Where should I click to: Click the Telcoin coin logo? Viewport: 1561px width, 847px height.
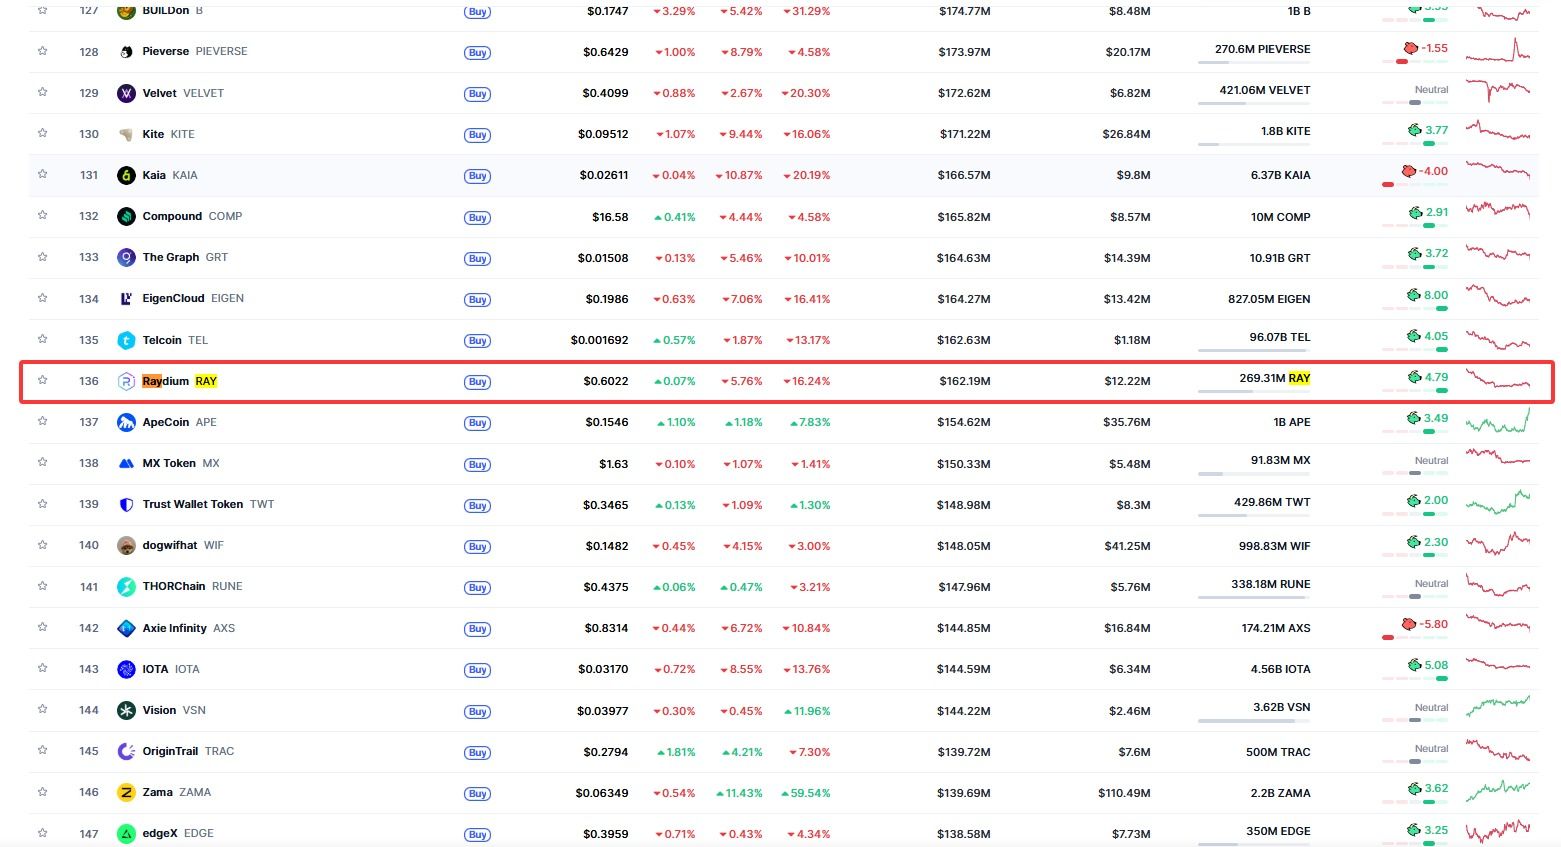coord(126,340)
